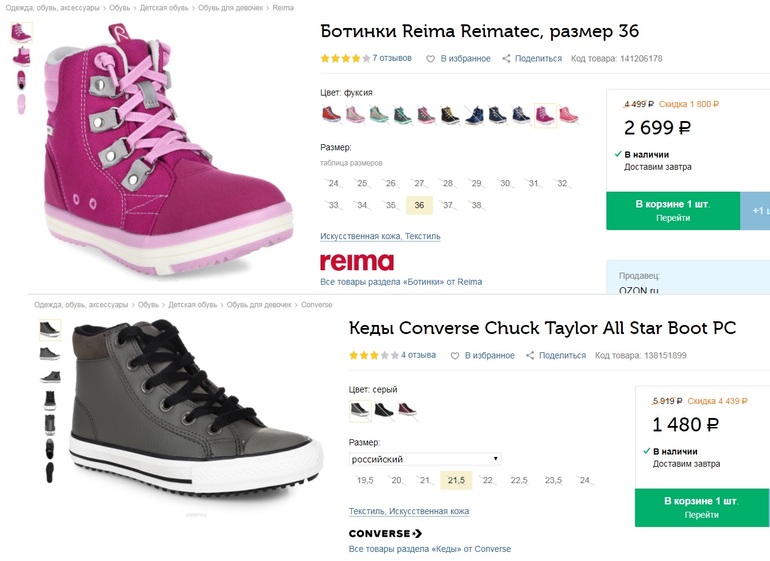Select the top Reima boot thumbnail
770x561 pixels.
(x=20, y=32)
